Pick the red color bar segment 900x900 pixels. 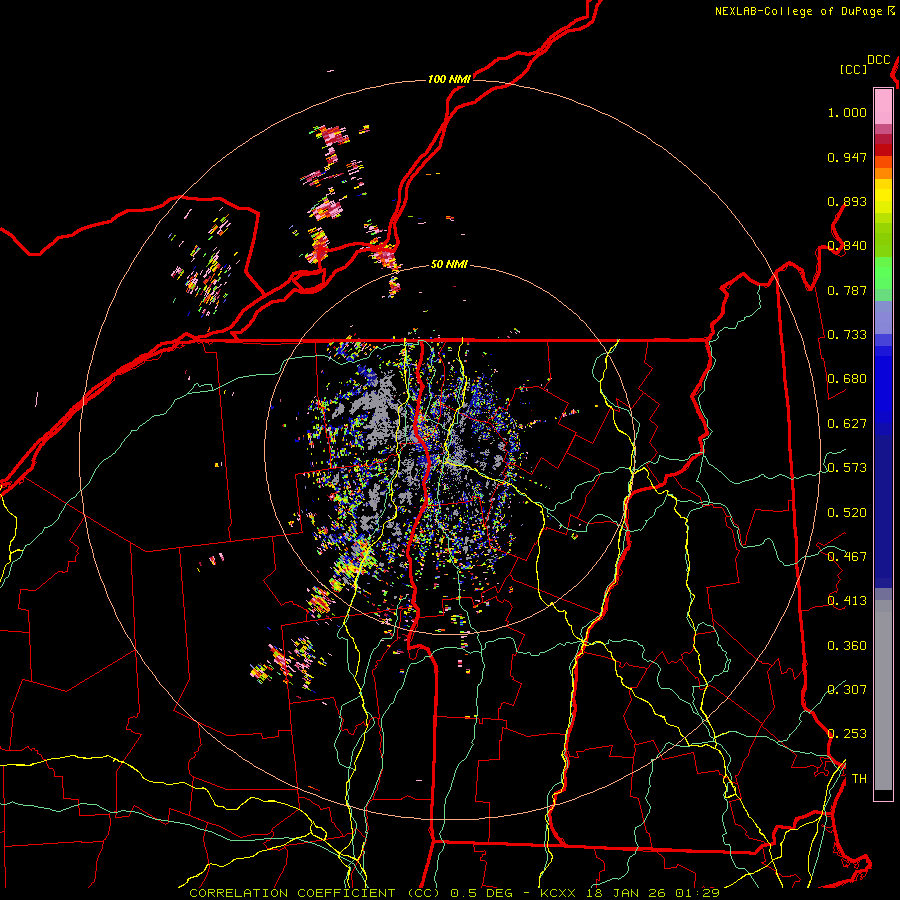(x=883, y=150)
